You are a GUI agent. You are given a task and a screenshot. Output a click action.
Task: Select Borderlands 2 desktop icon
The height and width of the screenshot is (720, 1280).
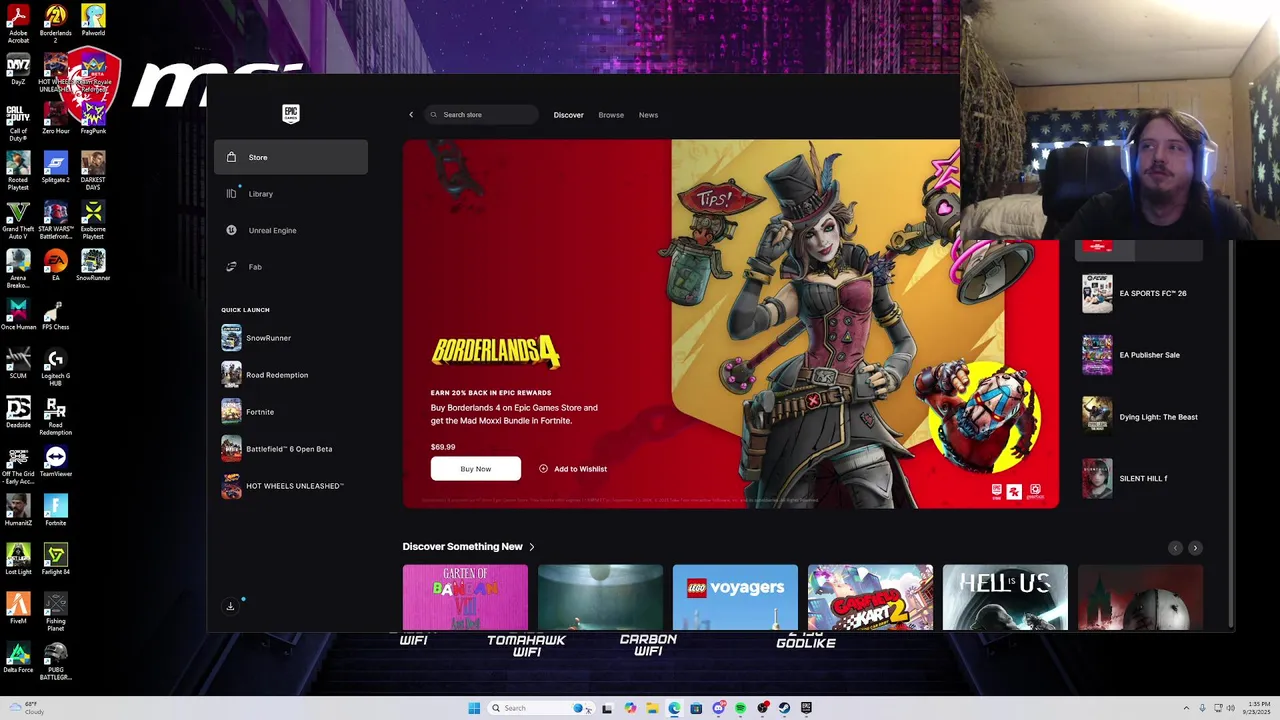point(55,23)
